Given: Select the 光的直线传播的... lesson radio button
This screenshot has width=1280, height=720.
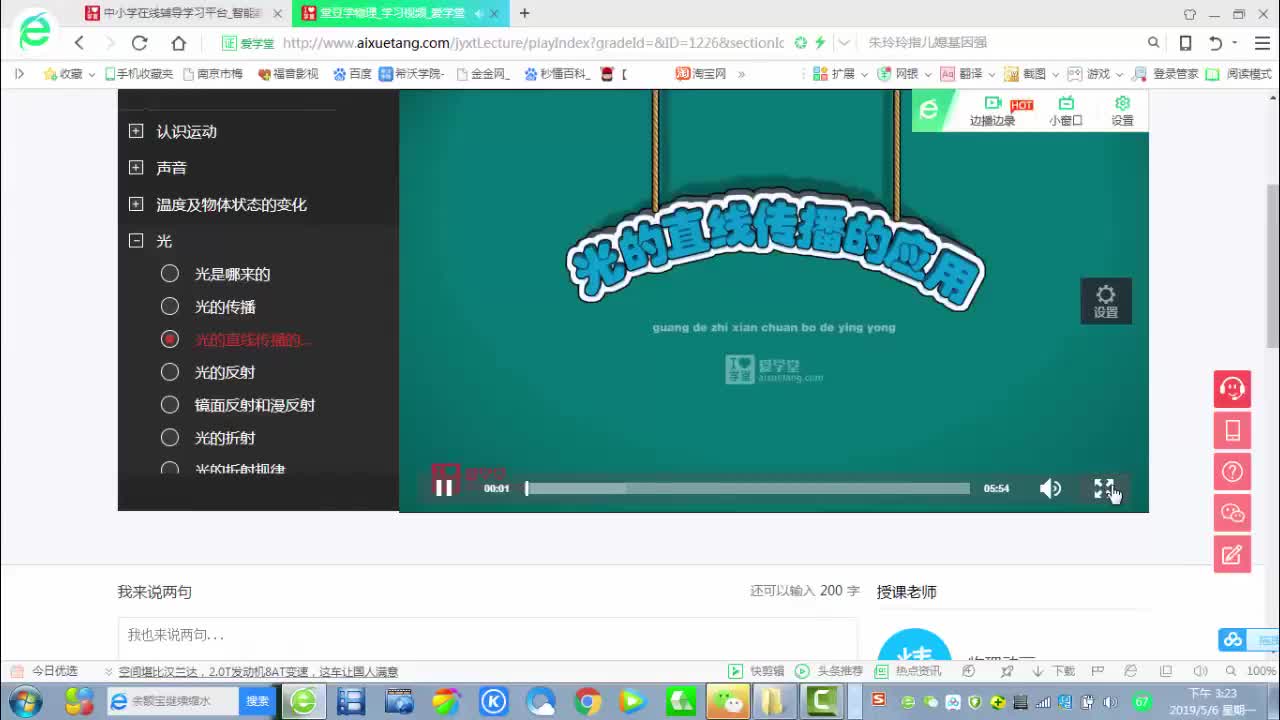Looking at the screenshot, I should click(x=170, y=339).
